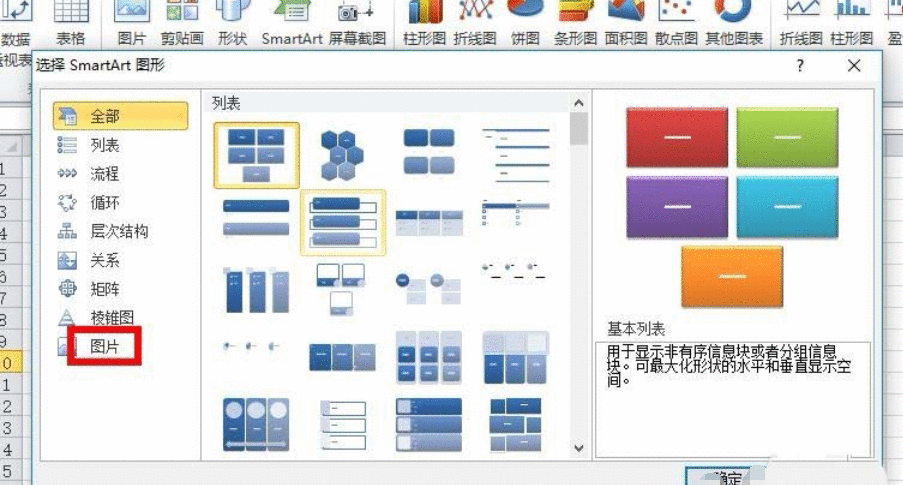Screen dimensions: 903x485
Task: Open the 散点图 chart menu
Action: [x=677, y=24]
